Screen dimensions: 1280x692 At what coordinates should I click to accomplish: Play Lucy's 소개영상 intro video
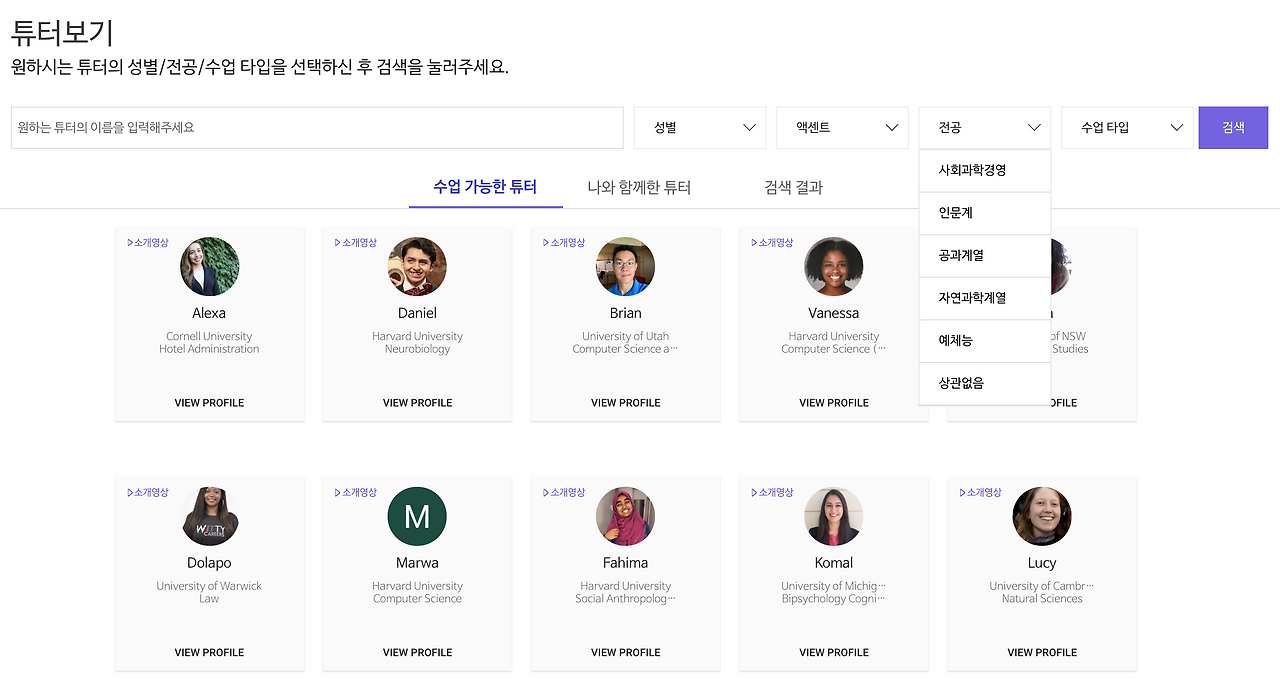tap(979, 491)
